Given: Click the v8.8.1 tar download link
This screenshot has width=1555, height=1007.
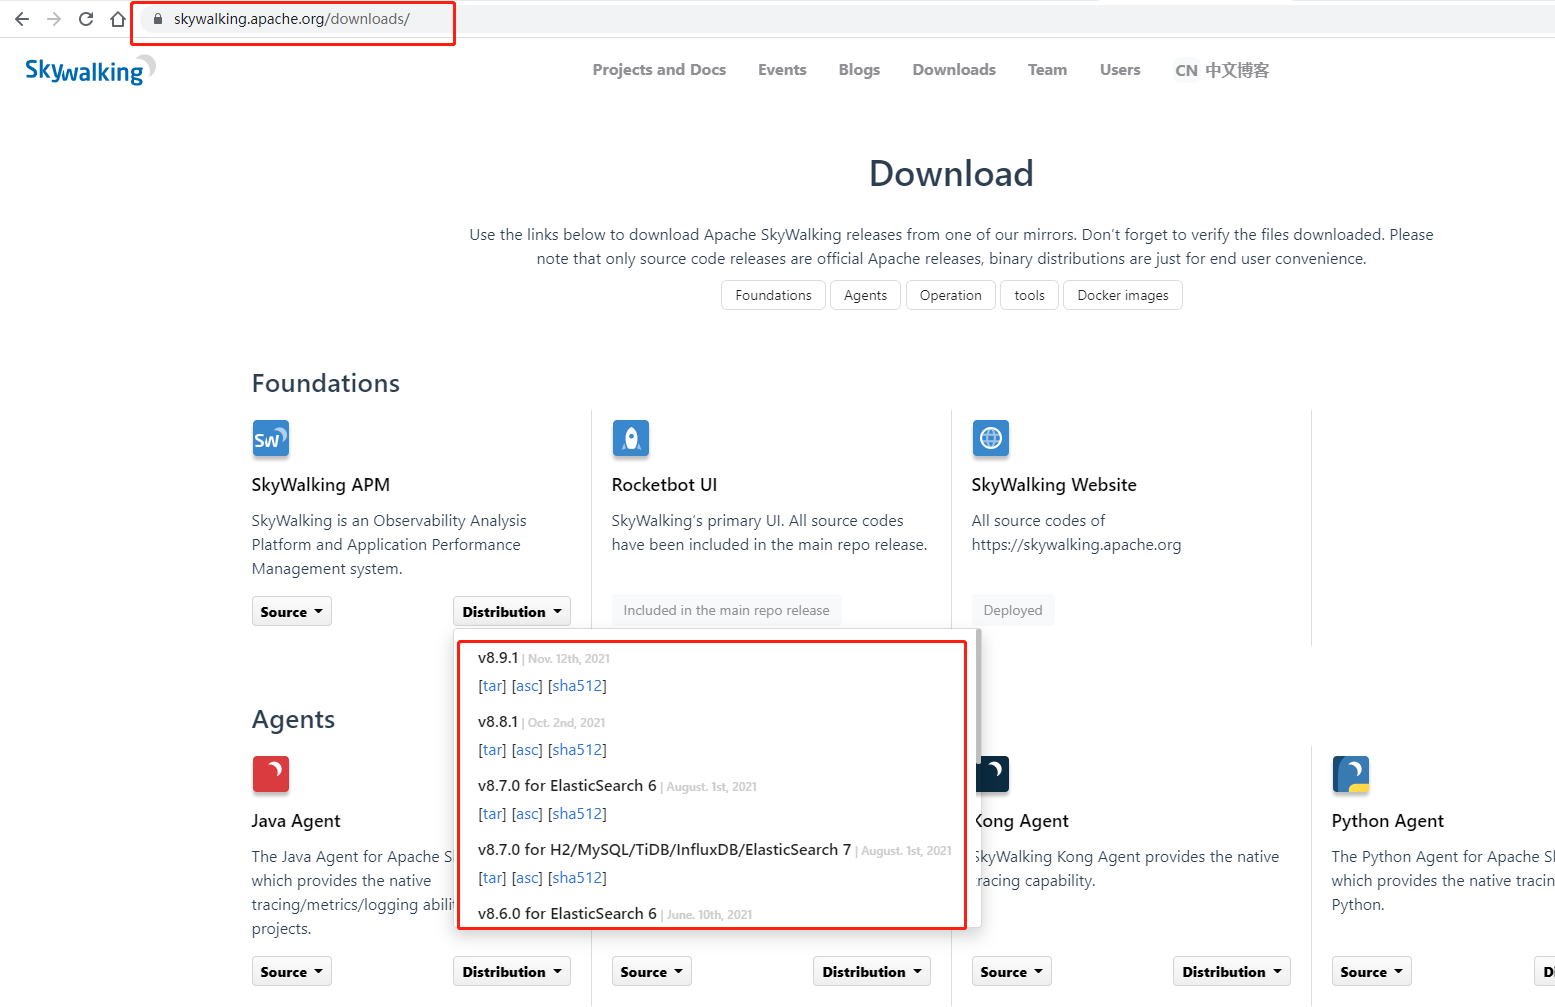Looking at the screenshot, I should click(492, 750).
